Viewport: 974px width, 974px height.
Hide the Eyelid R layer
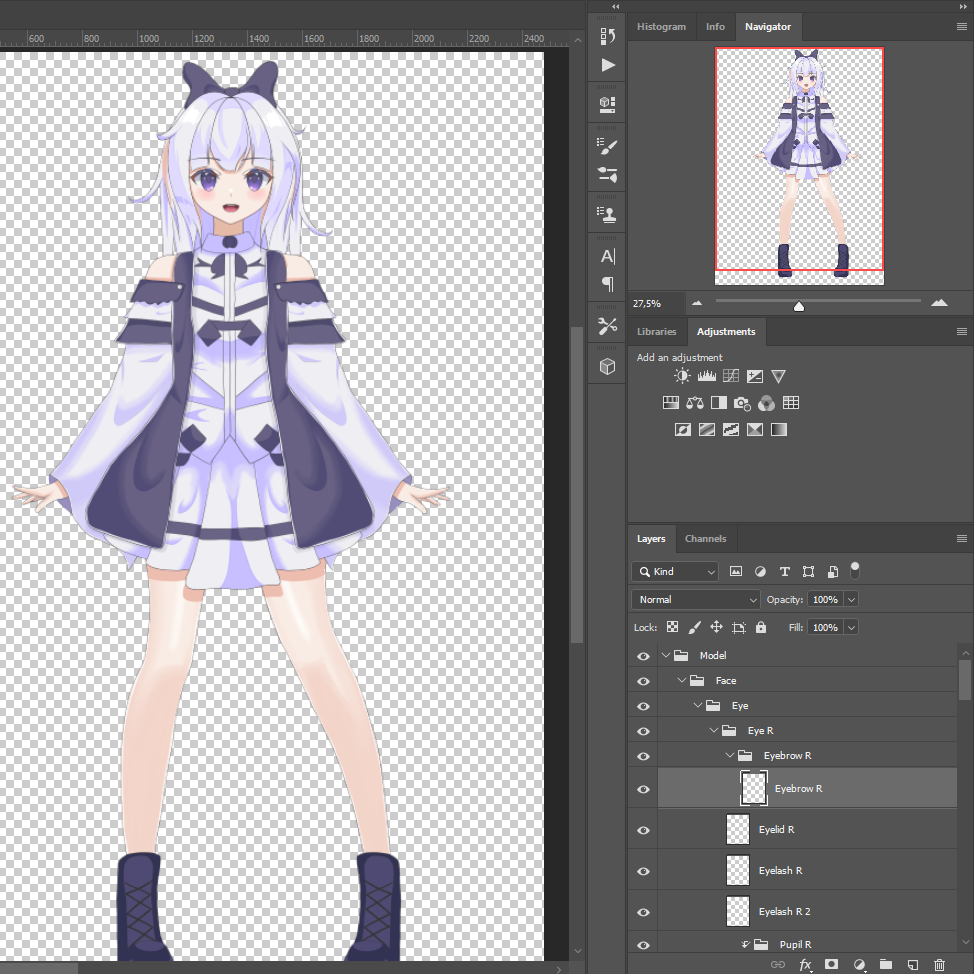(x=643, y=830)
